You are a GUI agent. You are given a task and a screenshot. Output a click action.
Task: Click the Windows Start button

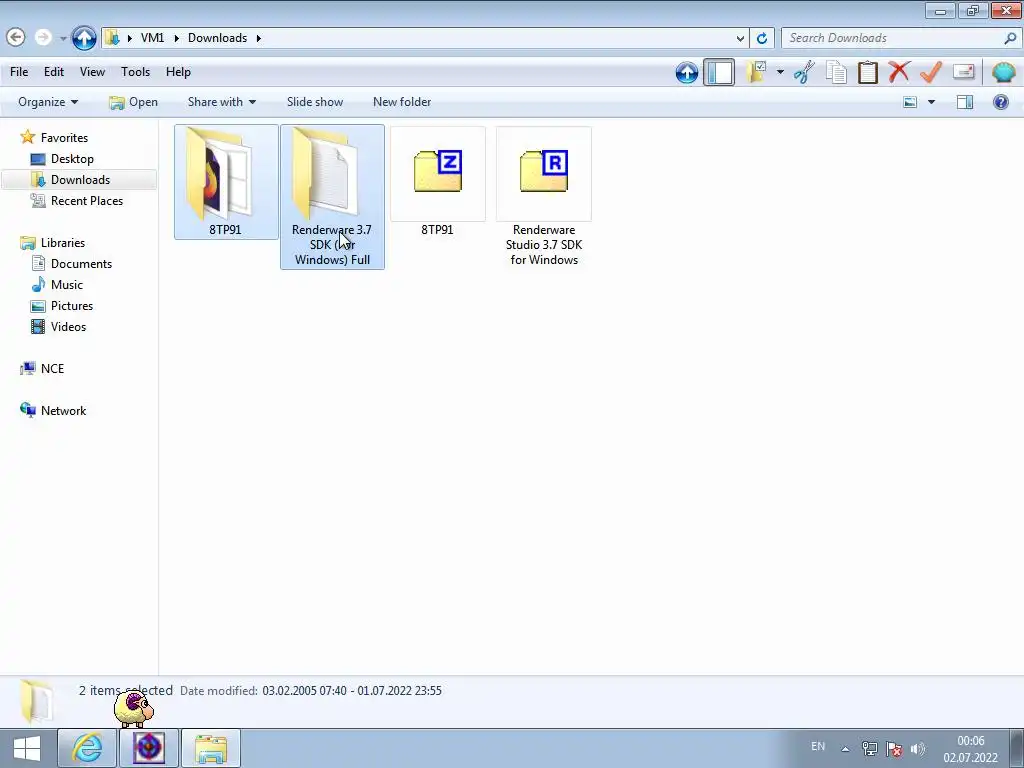[27, 748]
